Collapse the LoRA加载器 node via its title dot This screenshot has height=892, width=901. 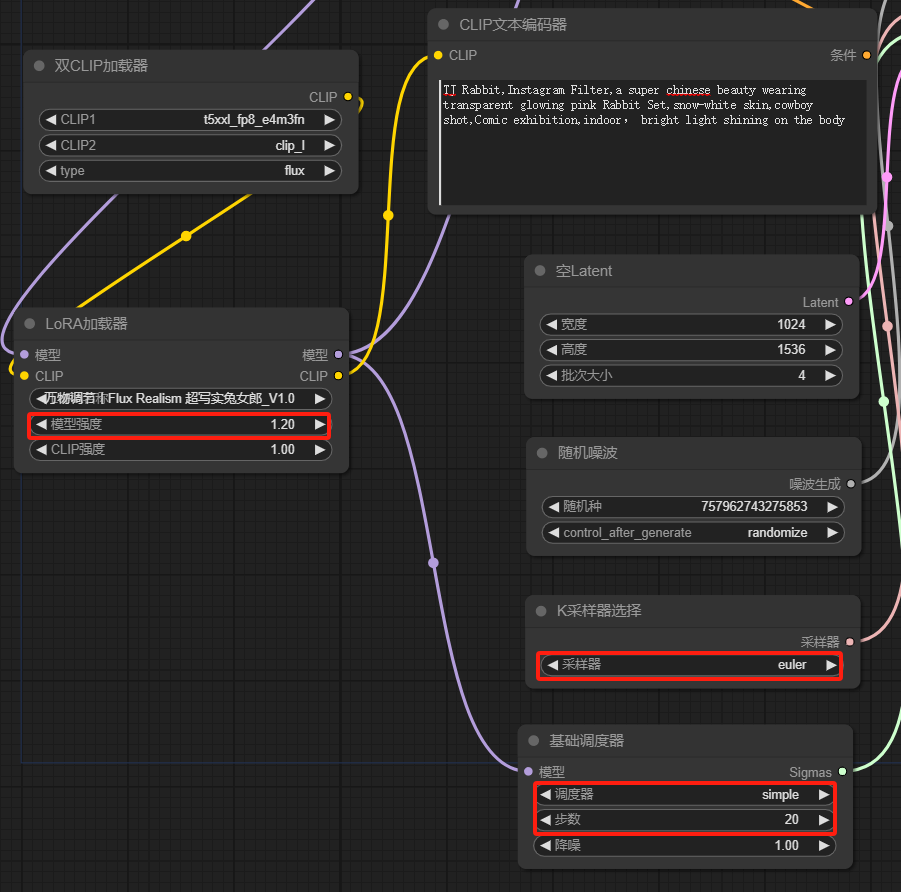[30, 324]
